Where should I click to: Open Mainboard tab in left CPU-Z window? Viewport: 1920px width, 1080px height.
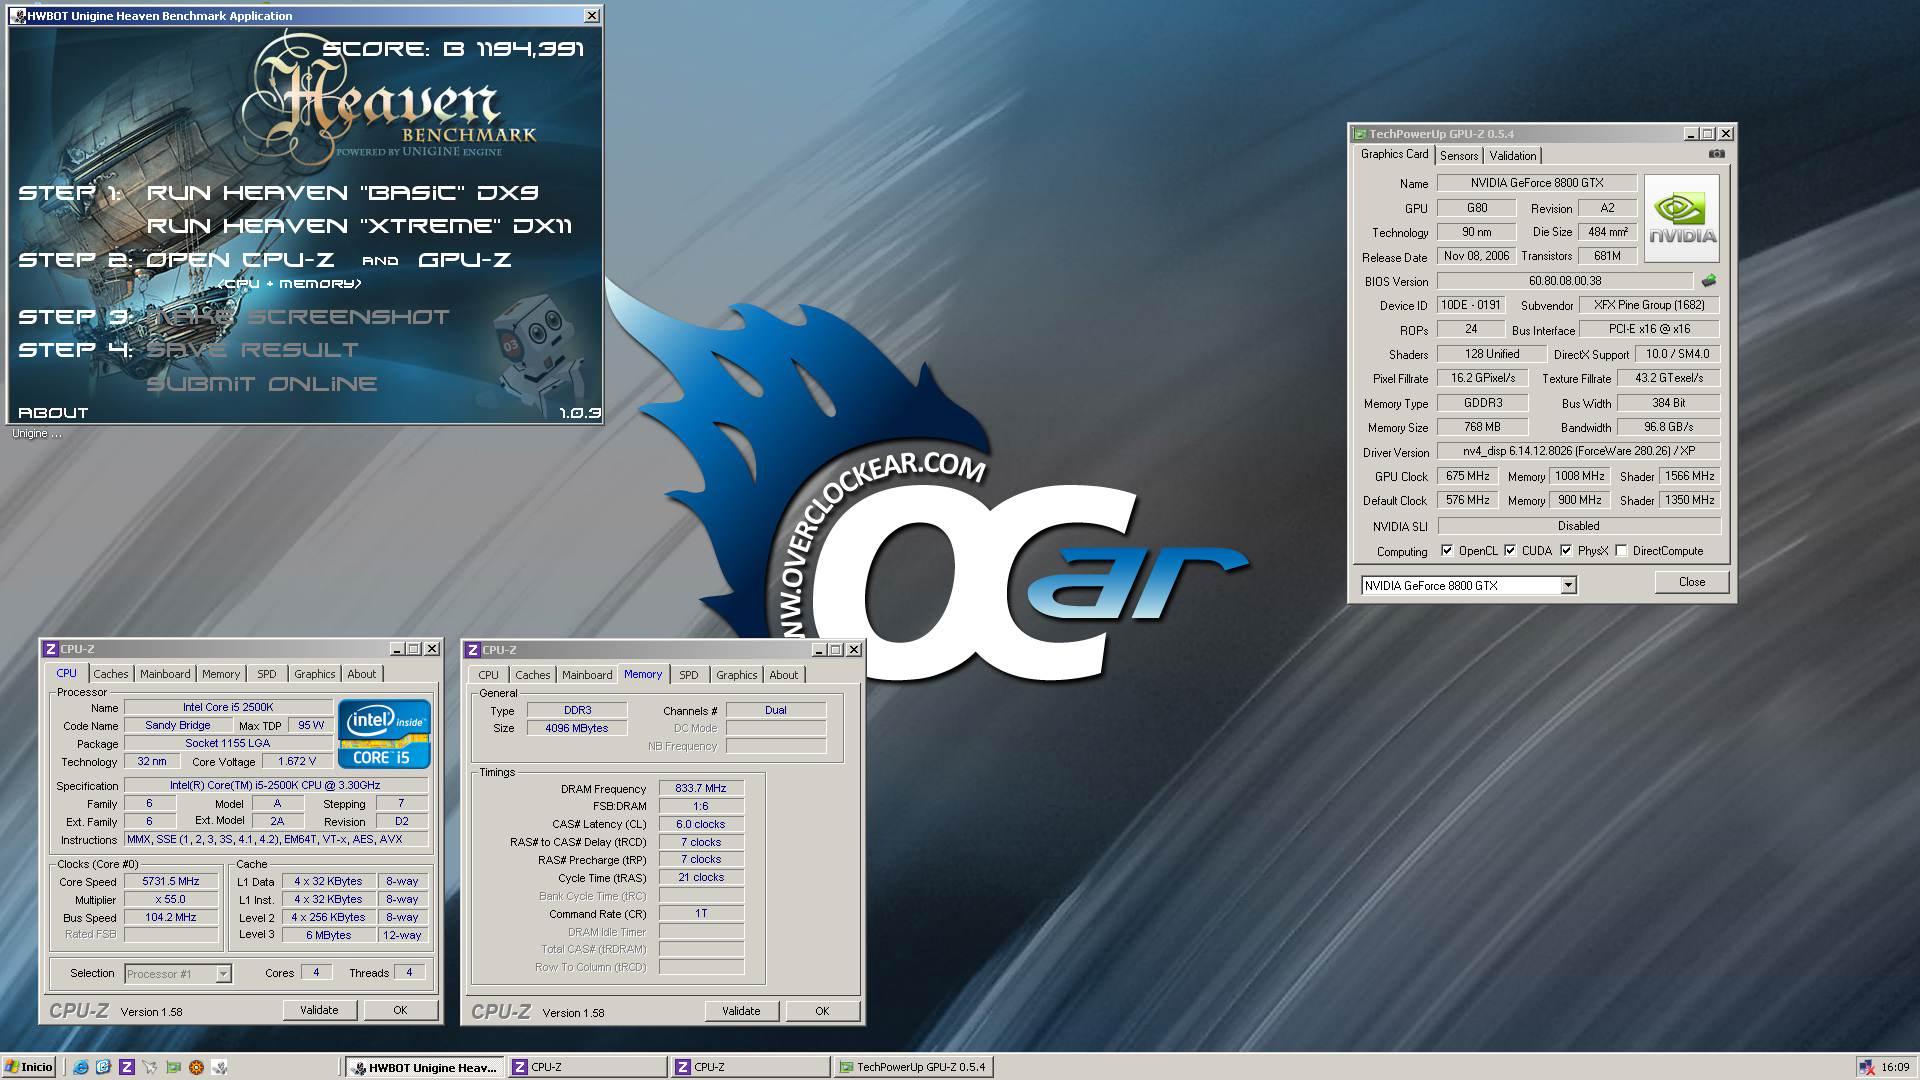point(165,674)
